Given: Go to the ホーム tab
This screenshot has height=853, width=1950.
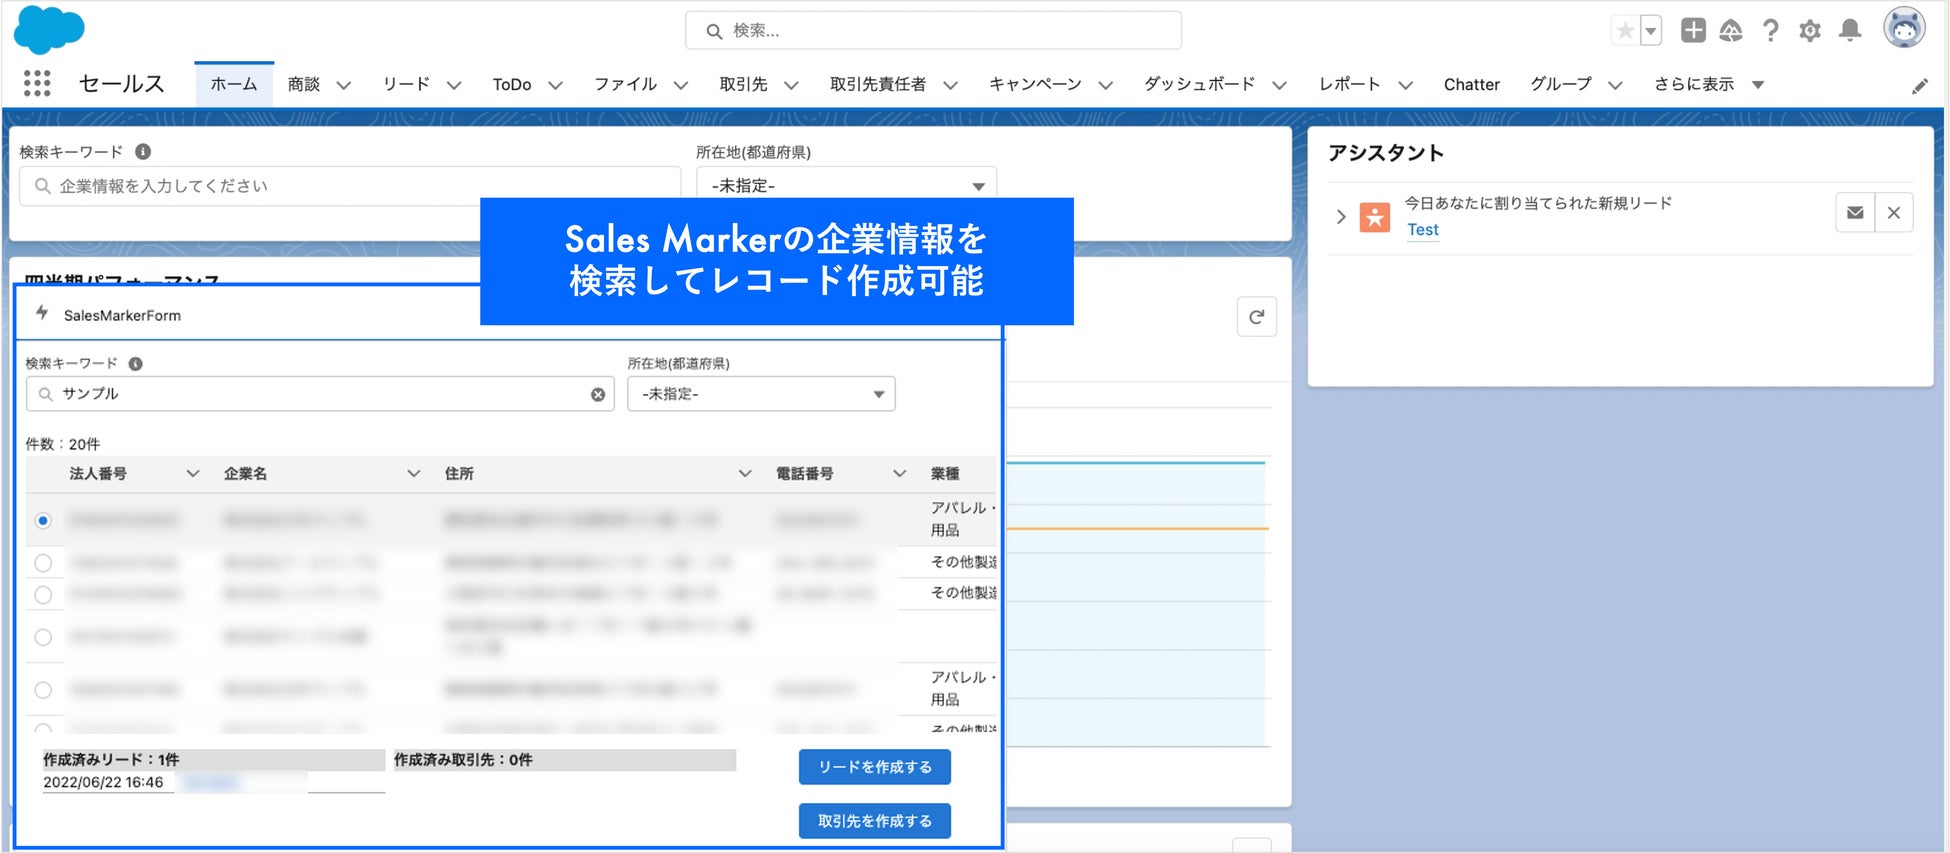Looking at the screenshot, I should coord(234,85).
